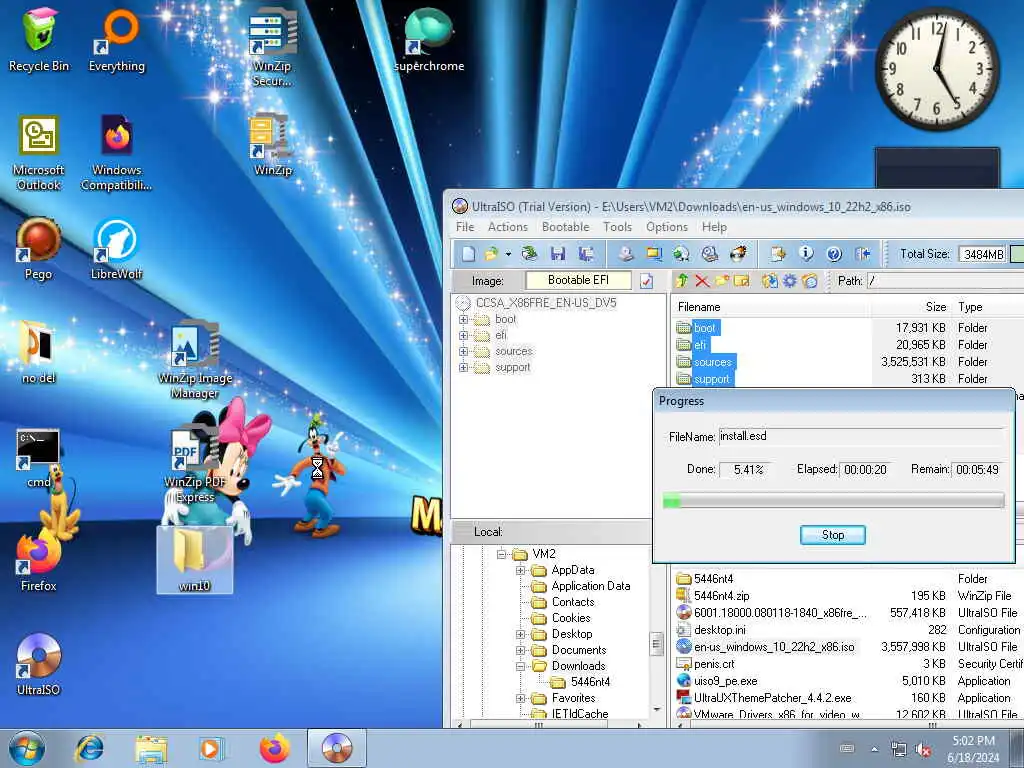The width and height of the screenshot is (1024, 768).
Task: Click the image properties checkmark icon beside Bootable EFI
Action: click(x=647, y=281)
